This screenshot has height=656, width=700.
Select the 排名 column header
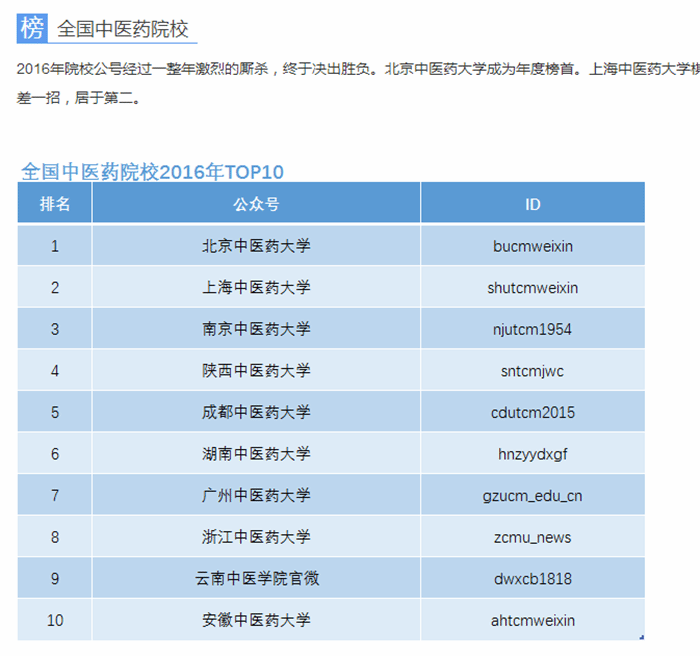point(55,204)
